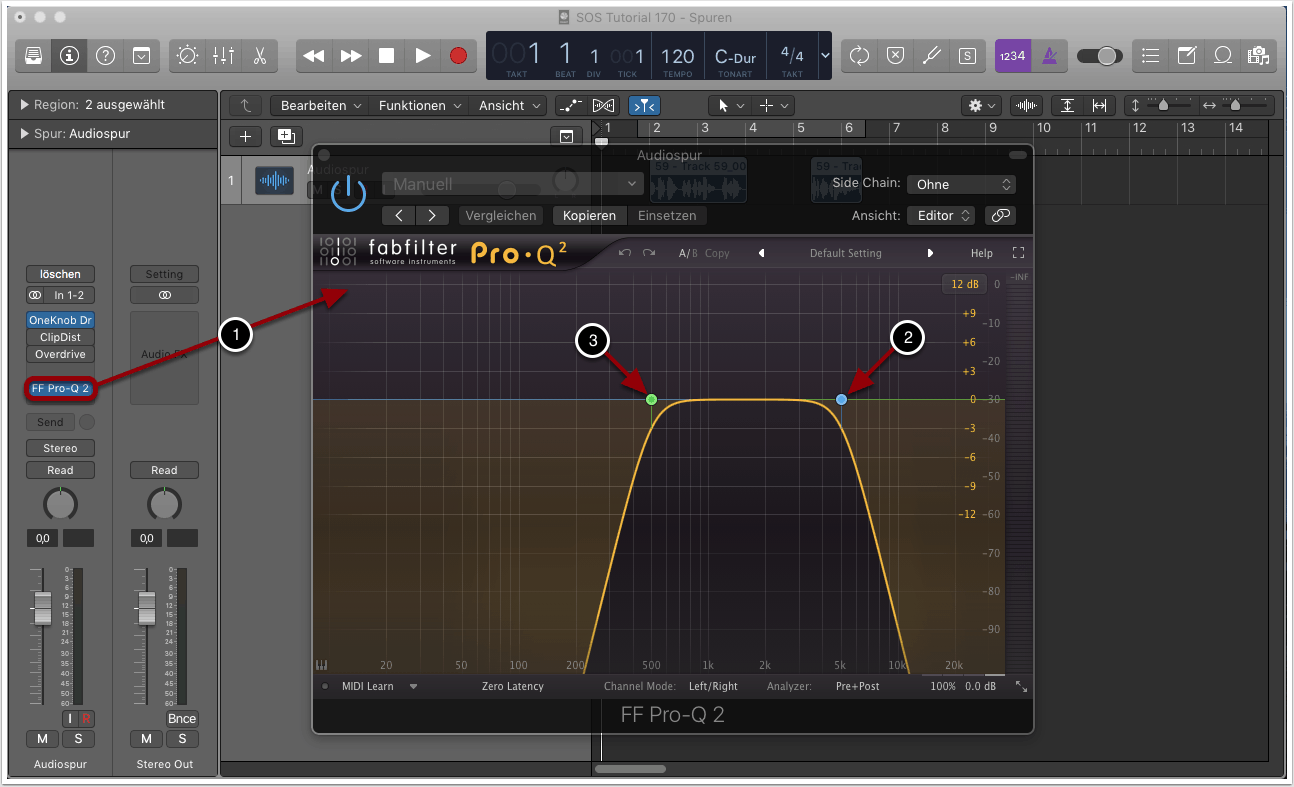Open the Ansicht Editor dropdown in plugin
The image size is (1294, 787).
(940, 215)
